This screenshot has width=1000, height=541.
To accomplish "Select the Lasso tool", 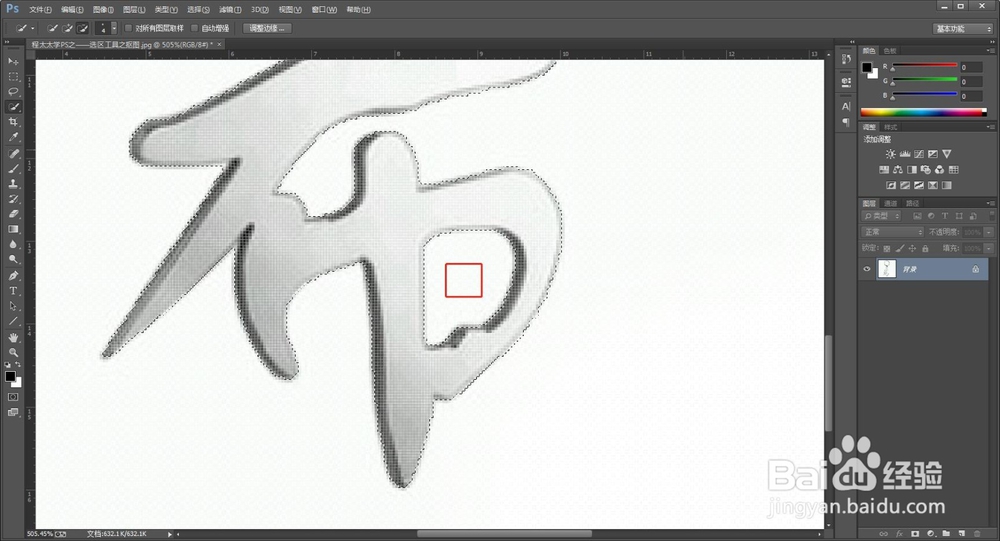I will pyautogui.click(x=13, y=92).
